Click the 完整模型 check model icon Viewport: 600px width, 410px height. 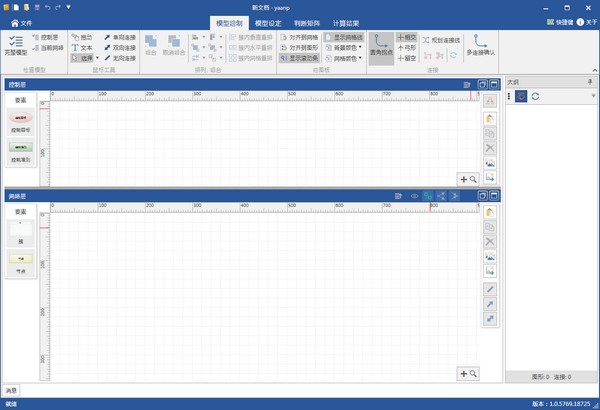click(17, 45)
